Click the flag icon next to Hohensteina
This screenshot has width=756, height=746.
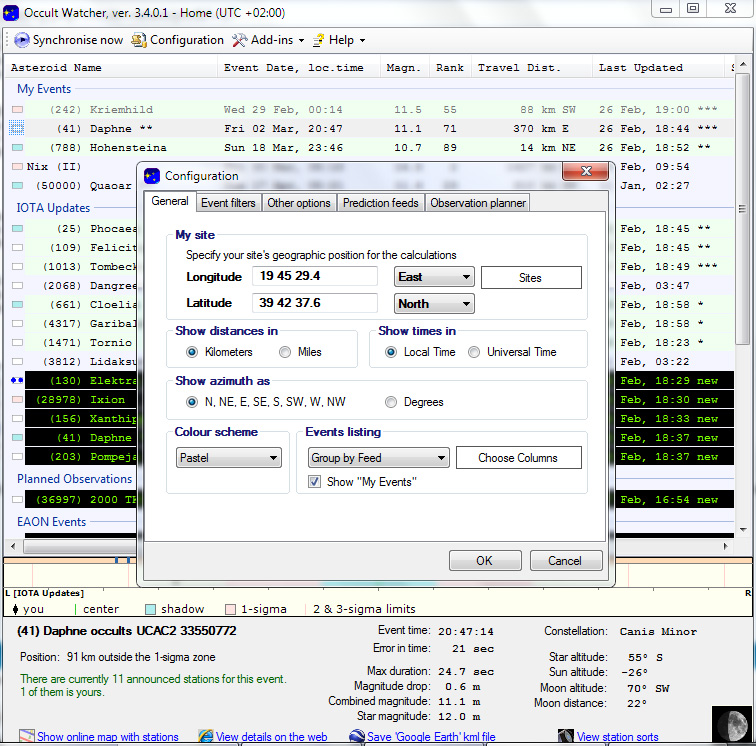pyautogui.click(x=17, y=148)
